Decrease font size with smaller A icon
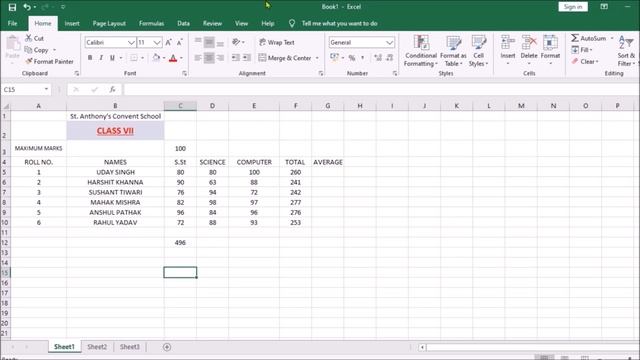Image resolution: width=640 pixels, height=360 pixels. tap(180, 42)
